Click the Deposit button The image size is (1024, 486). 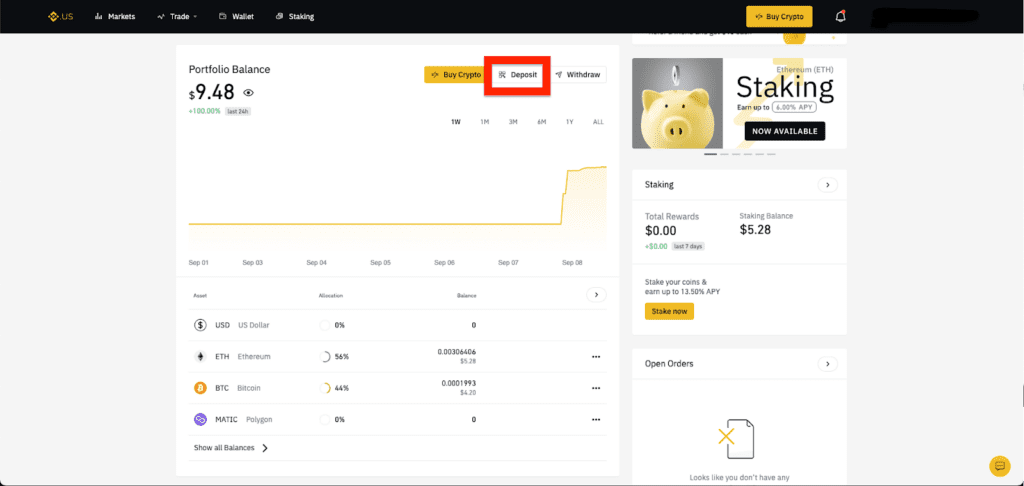point(517,74)
